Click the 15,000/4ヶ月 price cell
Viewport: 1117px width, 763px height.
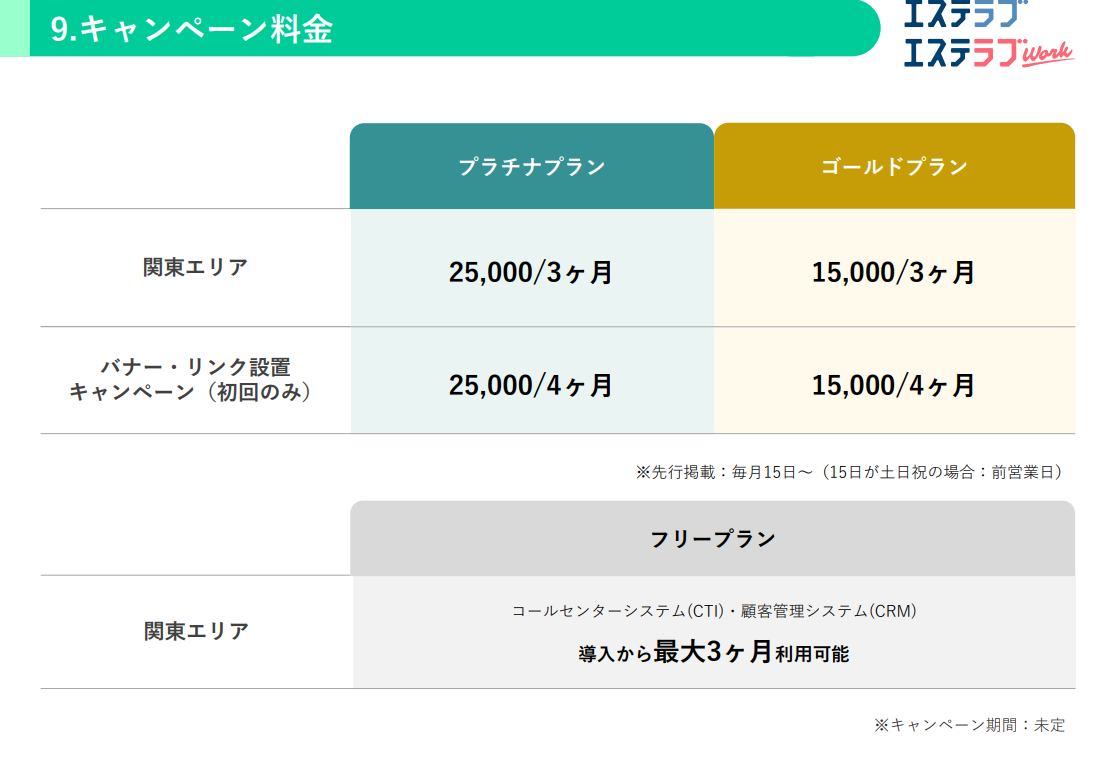(893, 385)
